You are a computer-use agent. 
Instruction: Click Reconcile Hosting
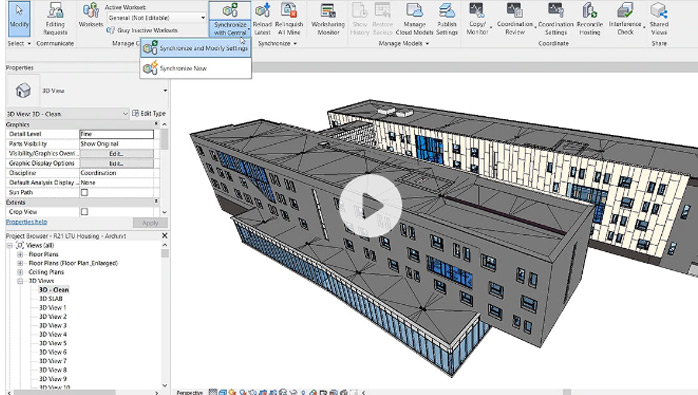click(x=589, y=19)
